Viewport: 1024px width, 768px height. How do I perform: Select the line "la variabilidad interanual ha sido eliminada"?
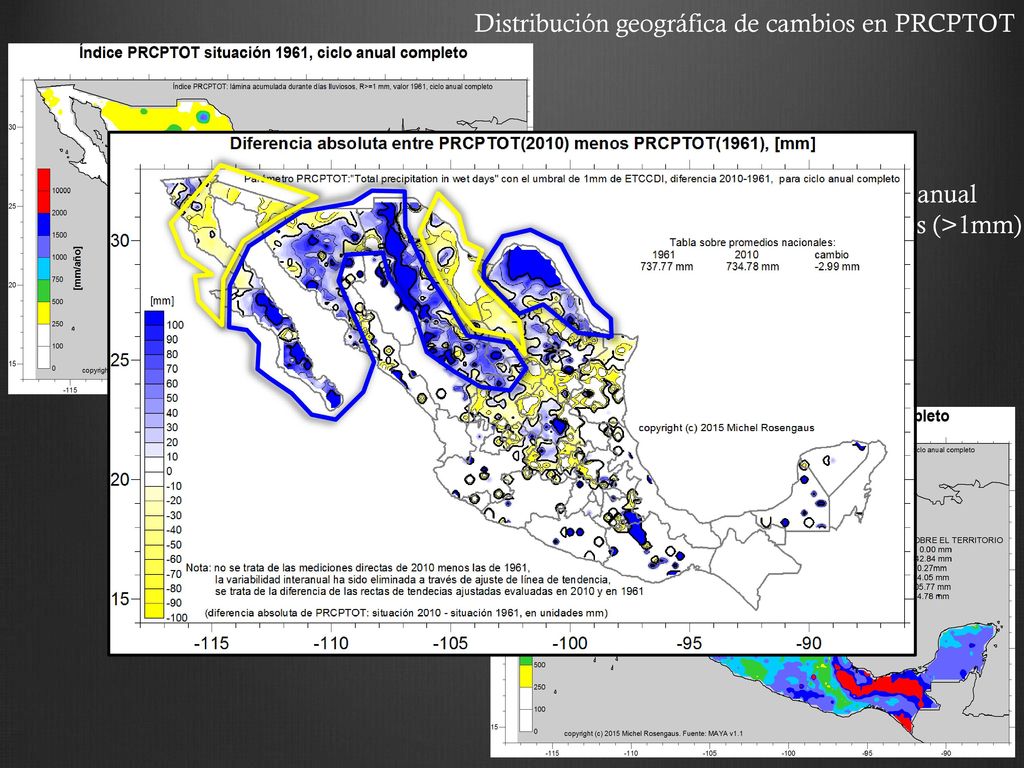click(x=413, y=580)
